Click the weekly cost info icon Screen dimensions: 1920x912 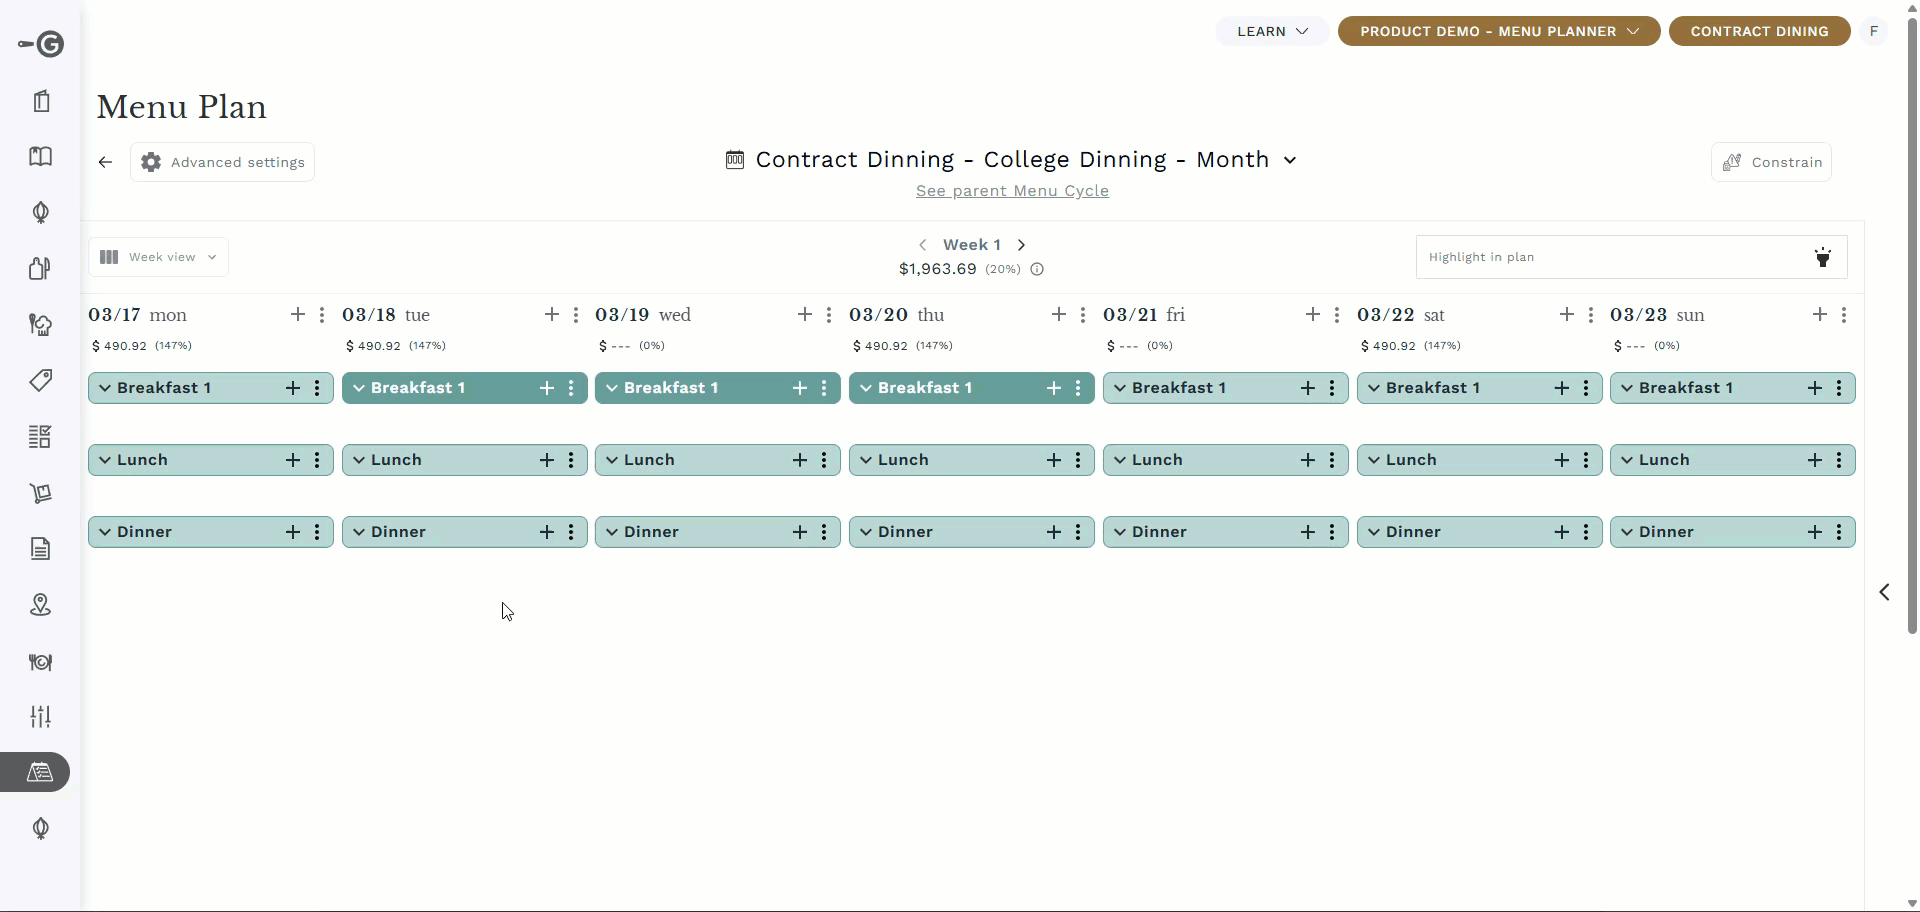[1037, 269]
